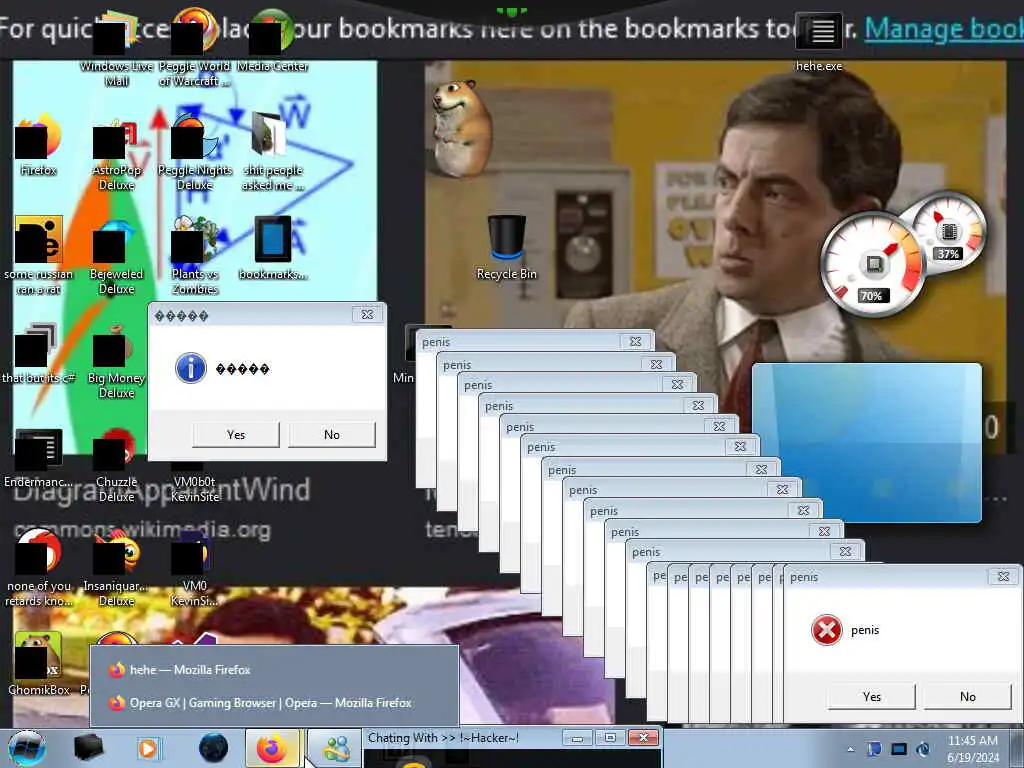Select the 'none of you retards kno...' icon
Screen dimensions: 1024x768
(39, 567)
